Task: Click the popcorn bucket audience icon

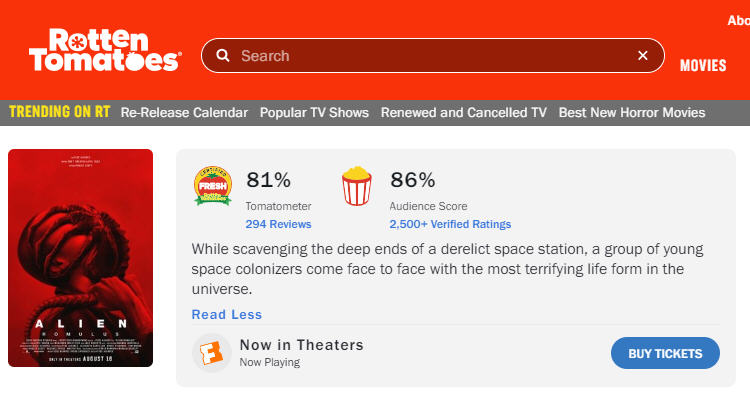Action: (356, 186)
